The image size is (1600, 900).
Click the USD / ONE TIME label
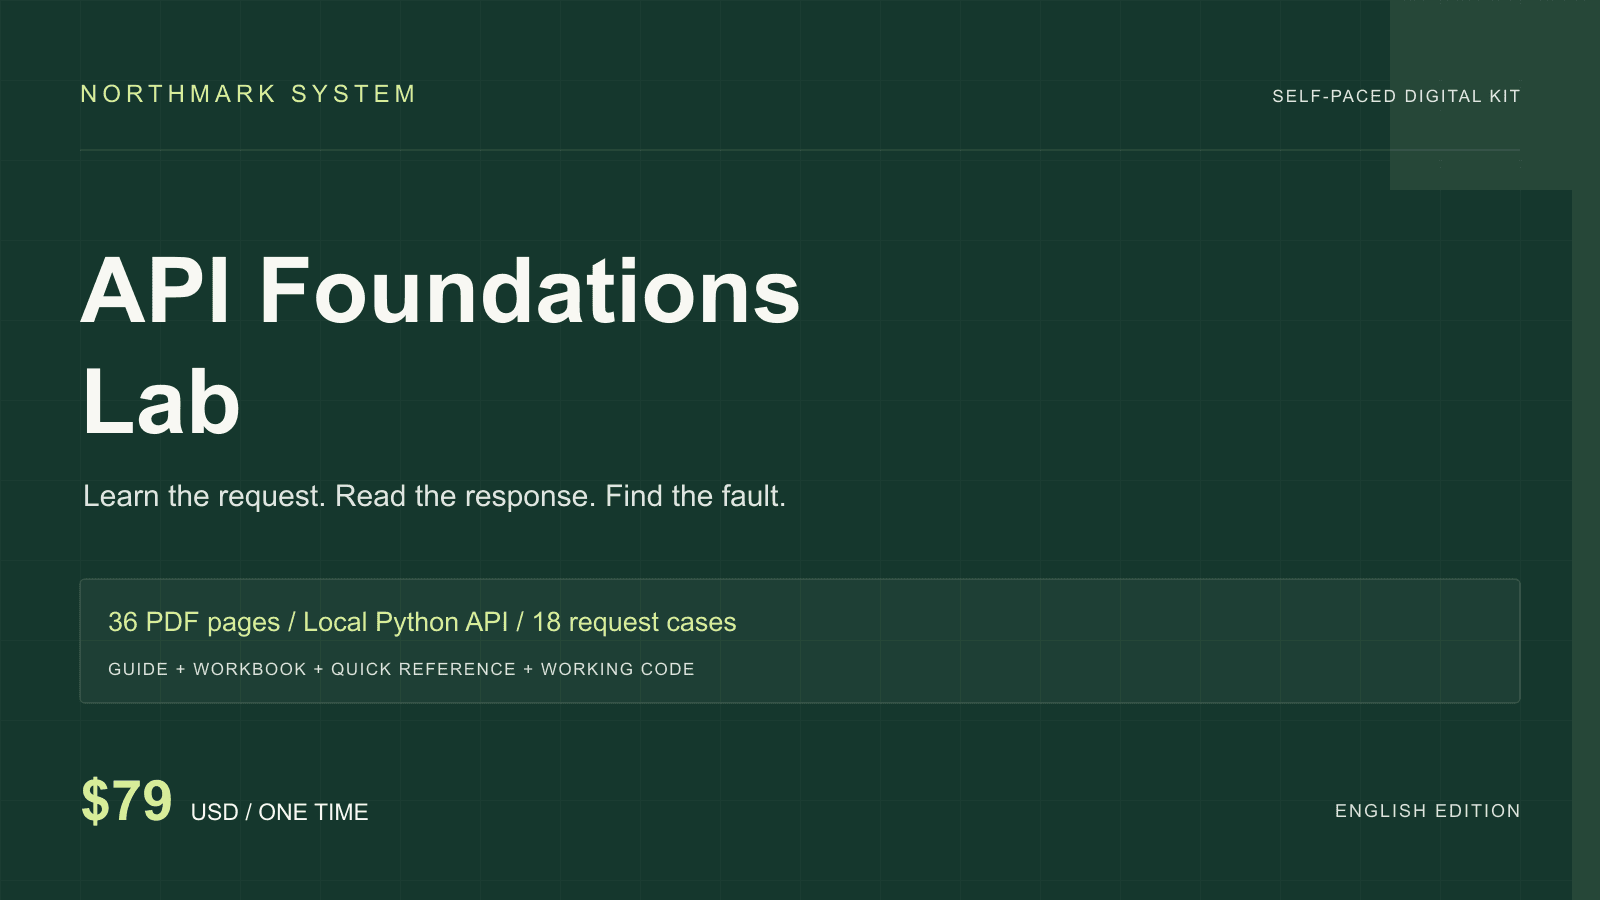(x=279, y=812)
